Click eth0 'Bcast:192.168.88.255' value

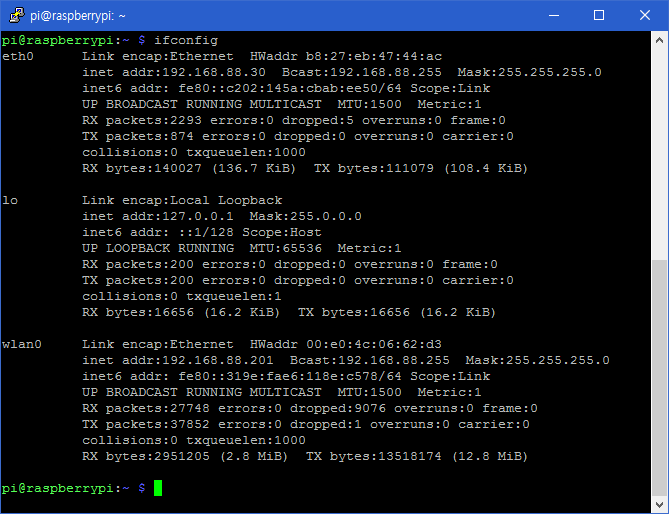click(x=362, y=73)
